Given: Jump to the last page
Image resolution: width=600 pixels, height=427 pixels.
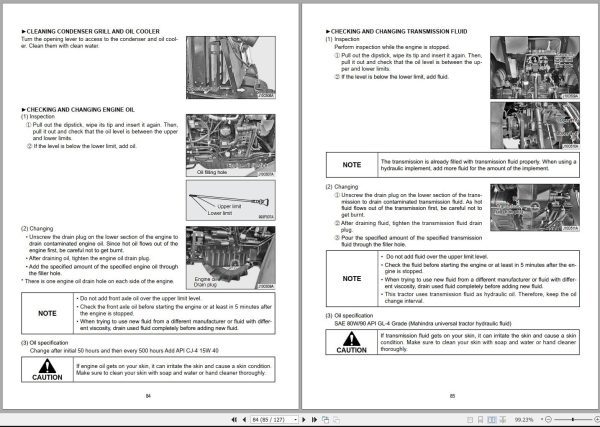Looking at the screenshot, I should pos(315,420).
